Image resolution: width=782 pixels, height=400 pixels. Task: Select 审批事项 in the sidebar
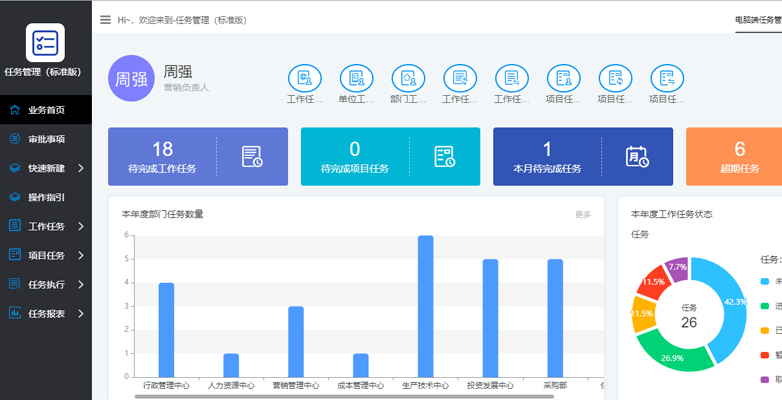click(x=46, y=139)
